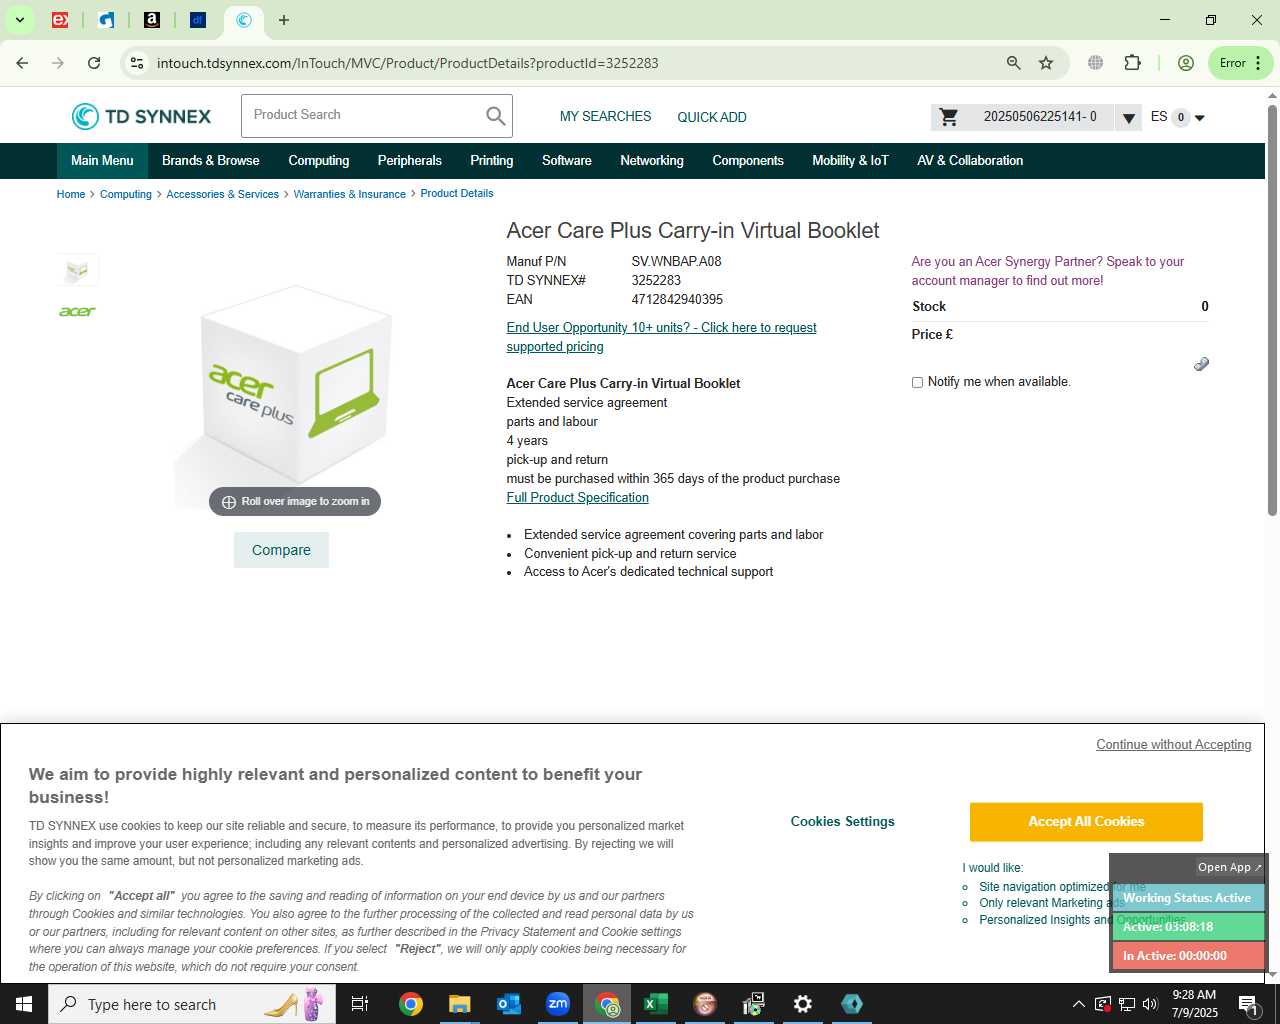Viewport: 1280px width, 1024px height.
Task: Open the Chrome three-dot menu
Action: click(x=1258, y=63)
